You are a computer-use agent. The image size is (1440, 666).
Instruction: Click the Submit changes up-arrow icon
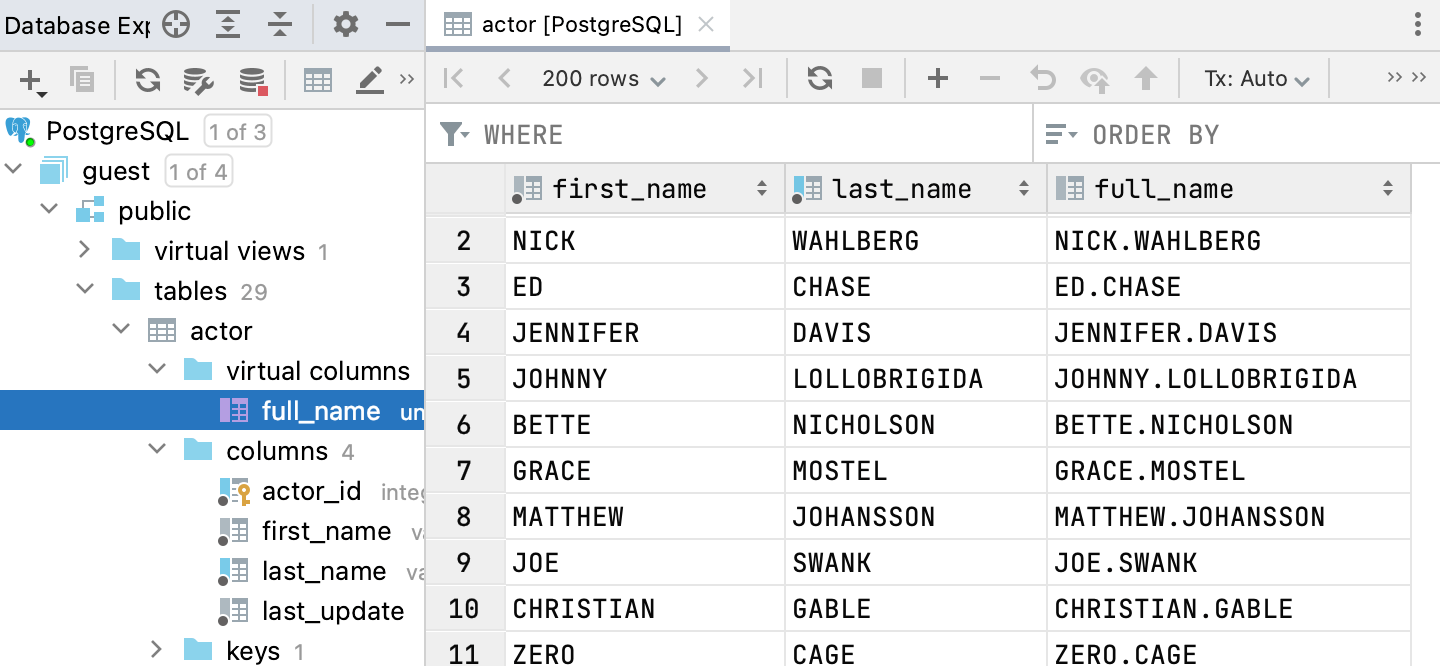pos(1145,78)
